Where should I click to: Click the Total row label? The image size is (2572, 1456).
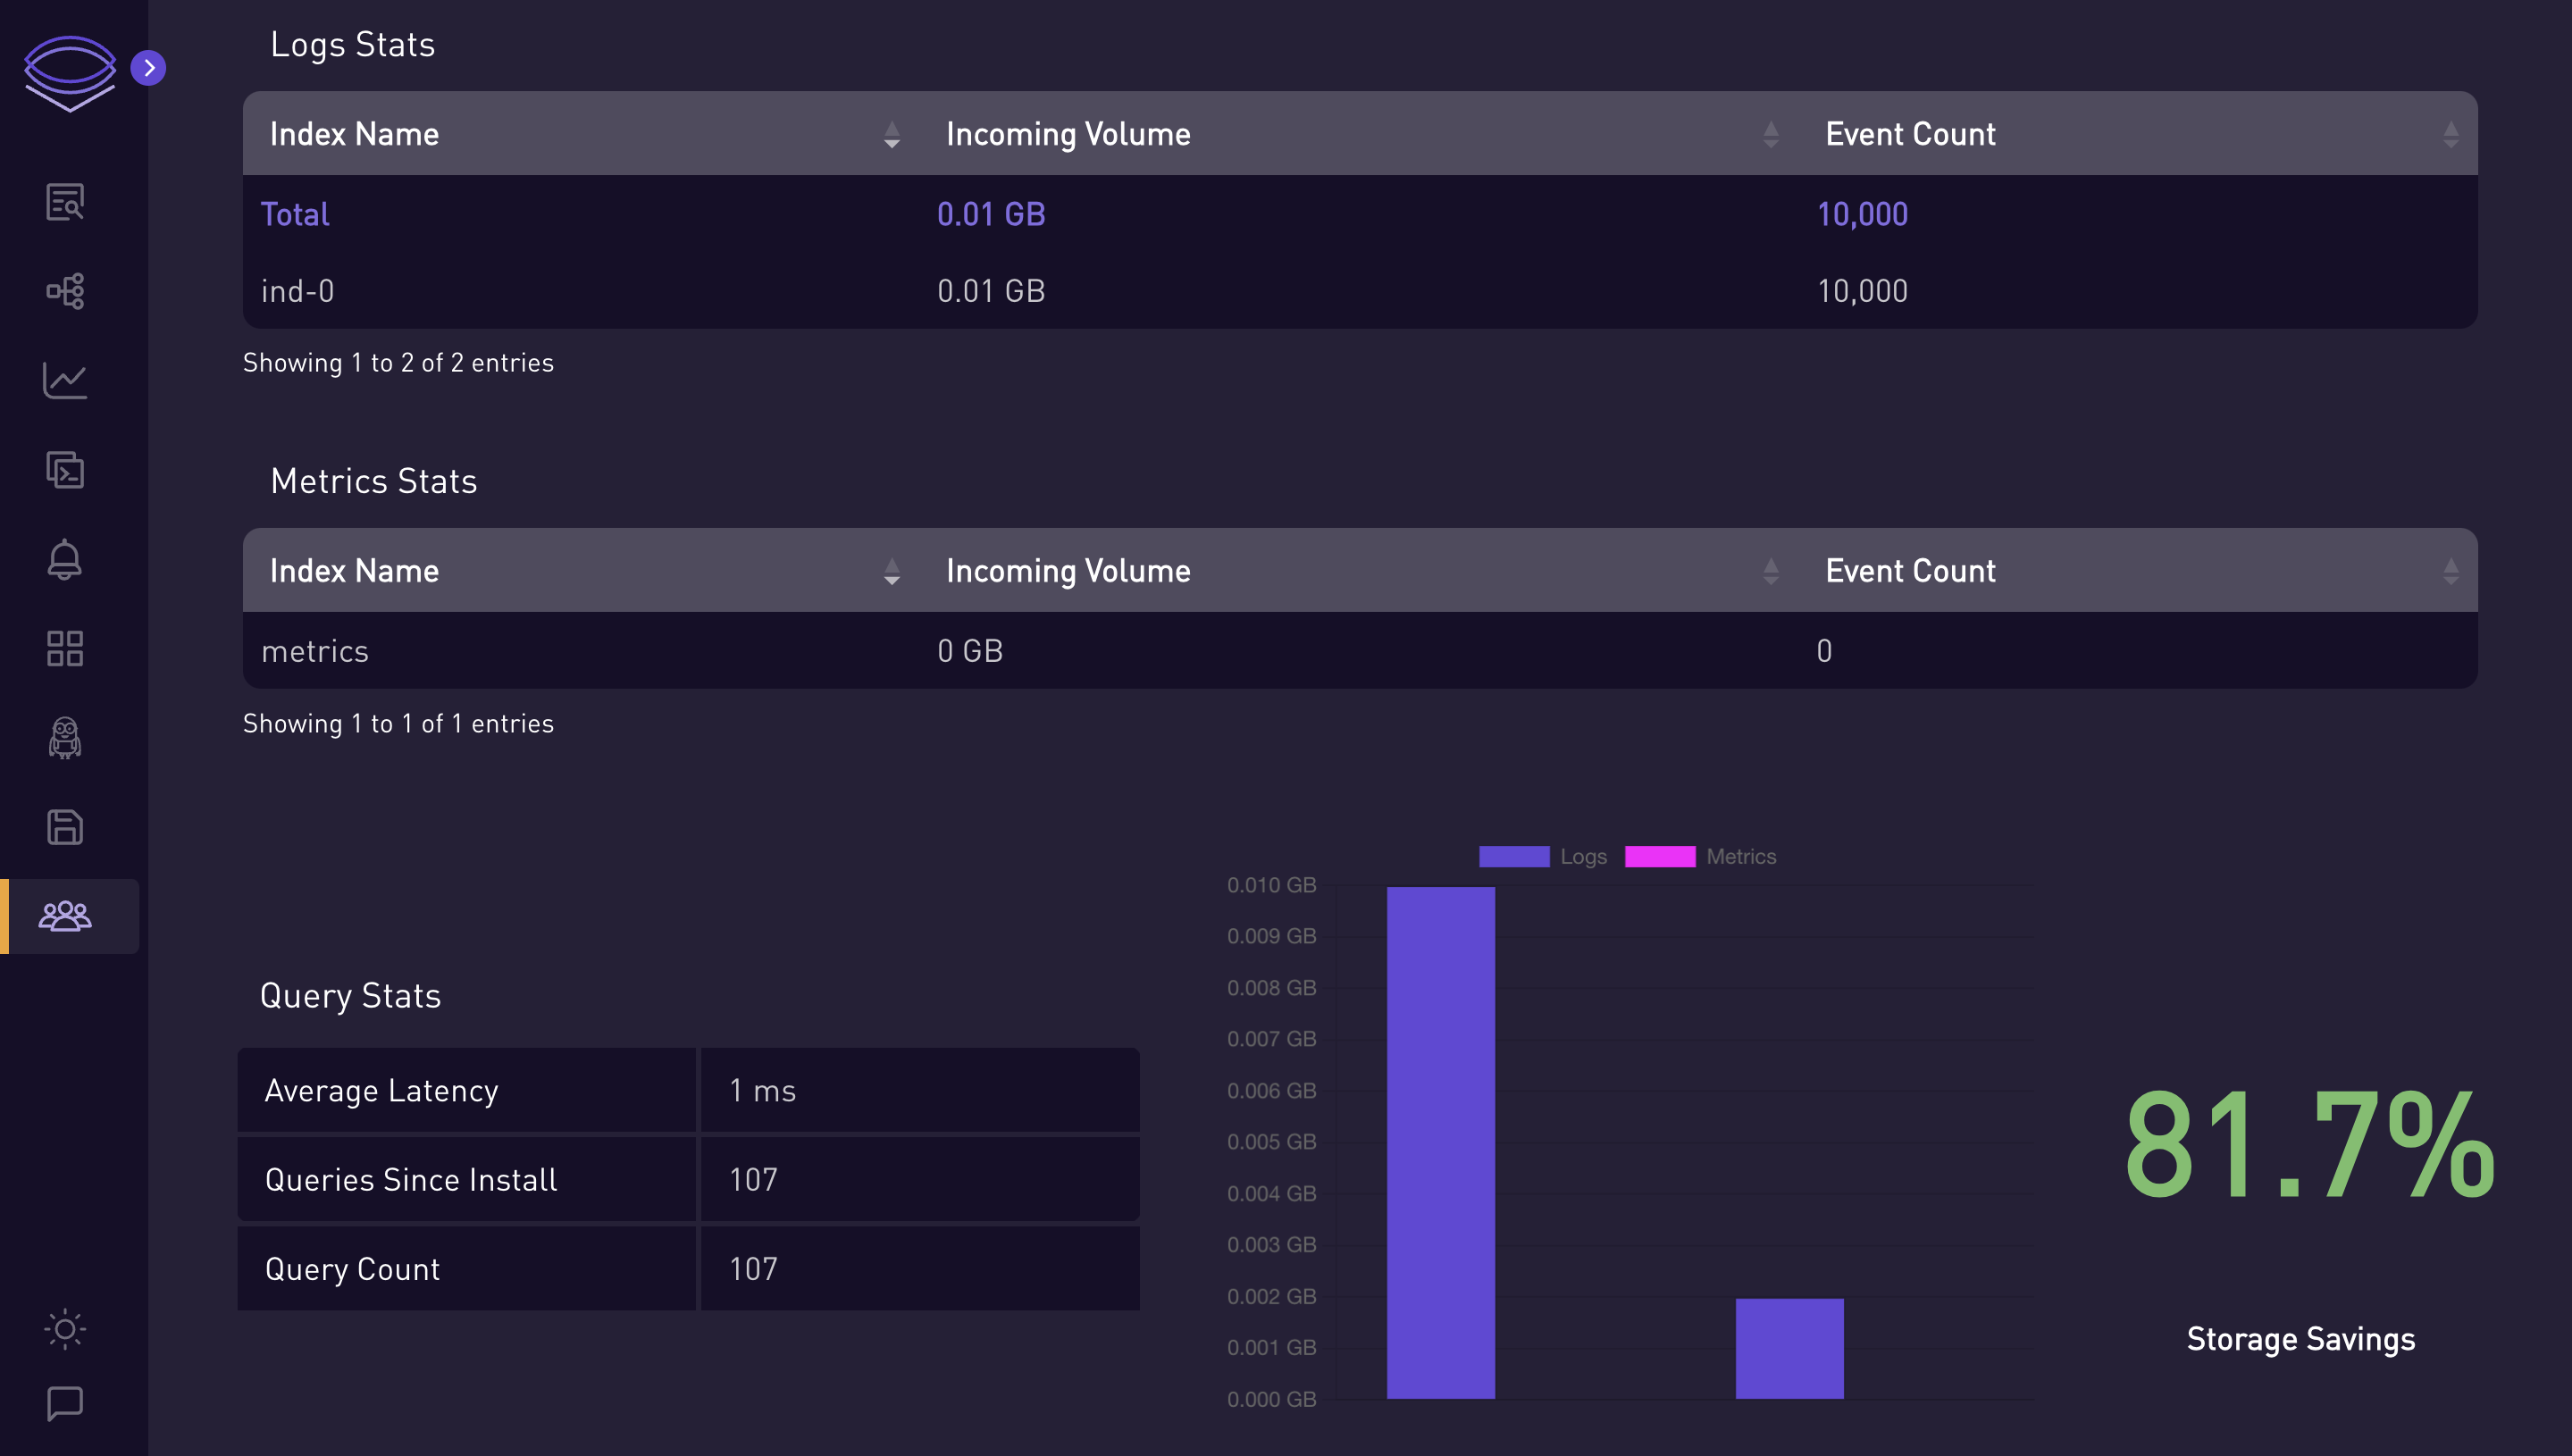(x=295, y=214)
